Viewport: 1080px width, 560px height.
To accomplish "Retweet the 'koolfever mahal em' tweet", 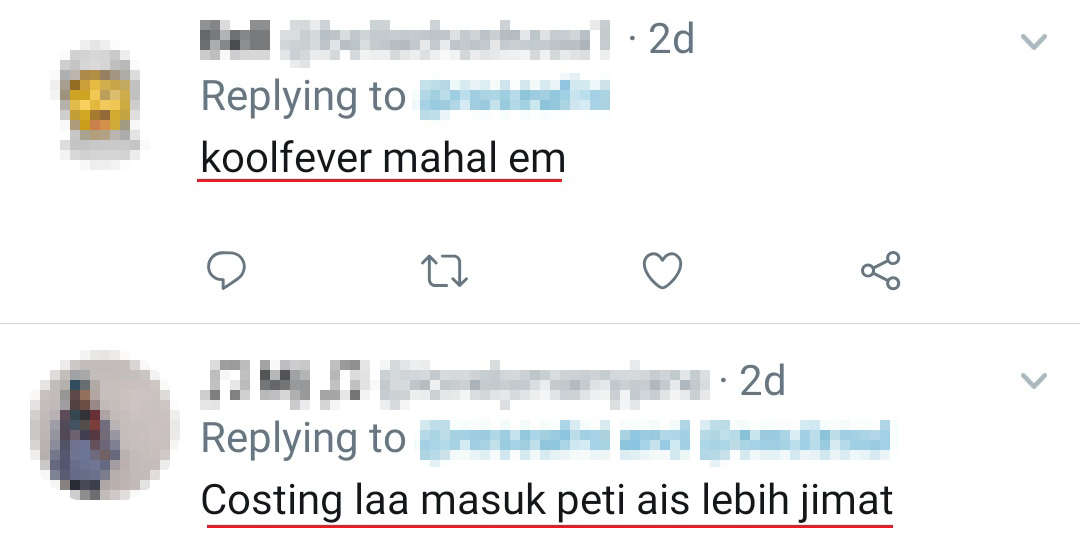I will coord(444,271).
